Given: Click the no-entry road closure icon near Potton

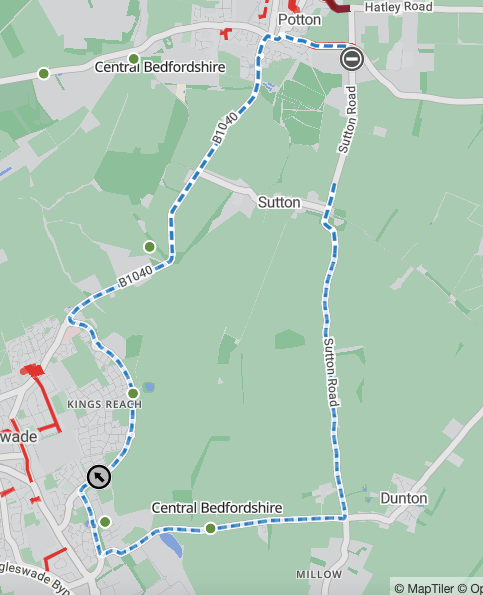Looking at the screenshot, I should point(352,59).
